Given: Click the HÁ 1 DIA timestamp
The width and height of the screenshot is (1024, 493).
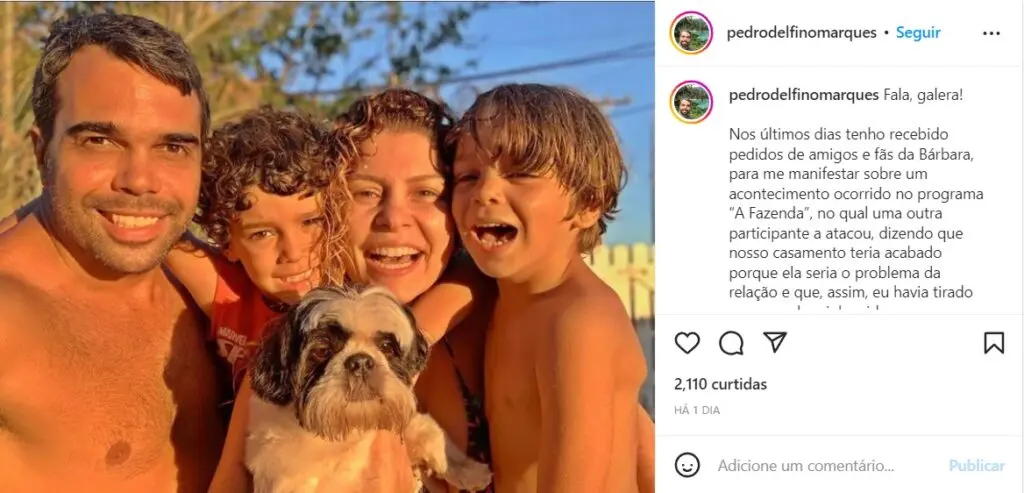Looking at the screenshot, I should 697,410.
